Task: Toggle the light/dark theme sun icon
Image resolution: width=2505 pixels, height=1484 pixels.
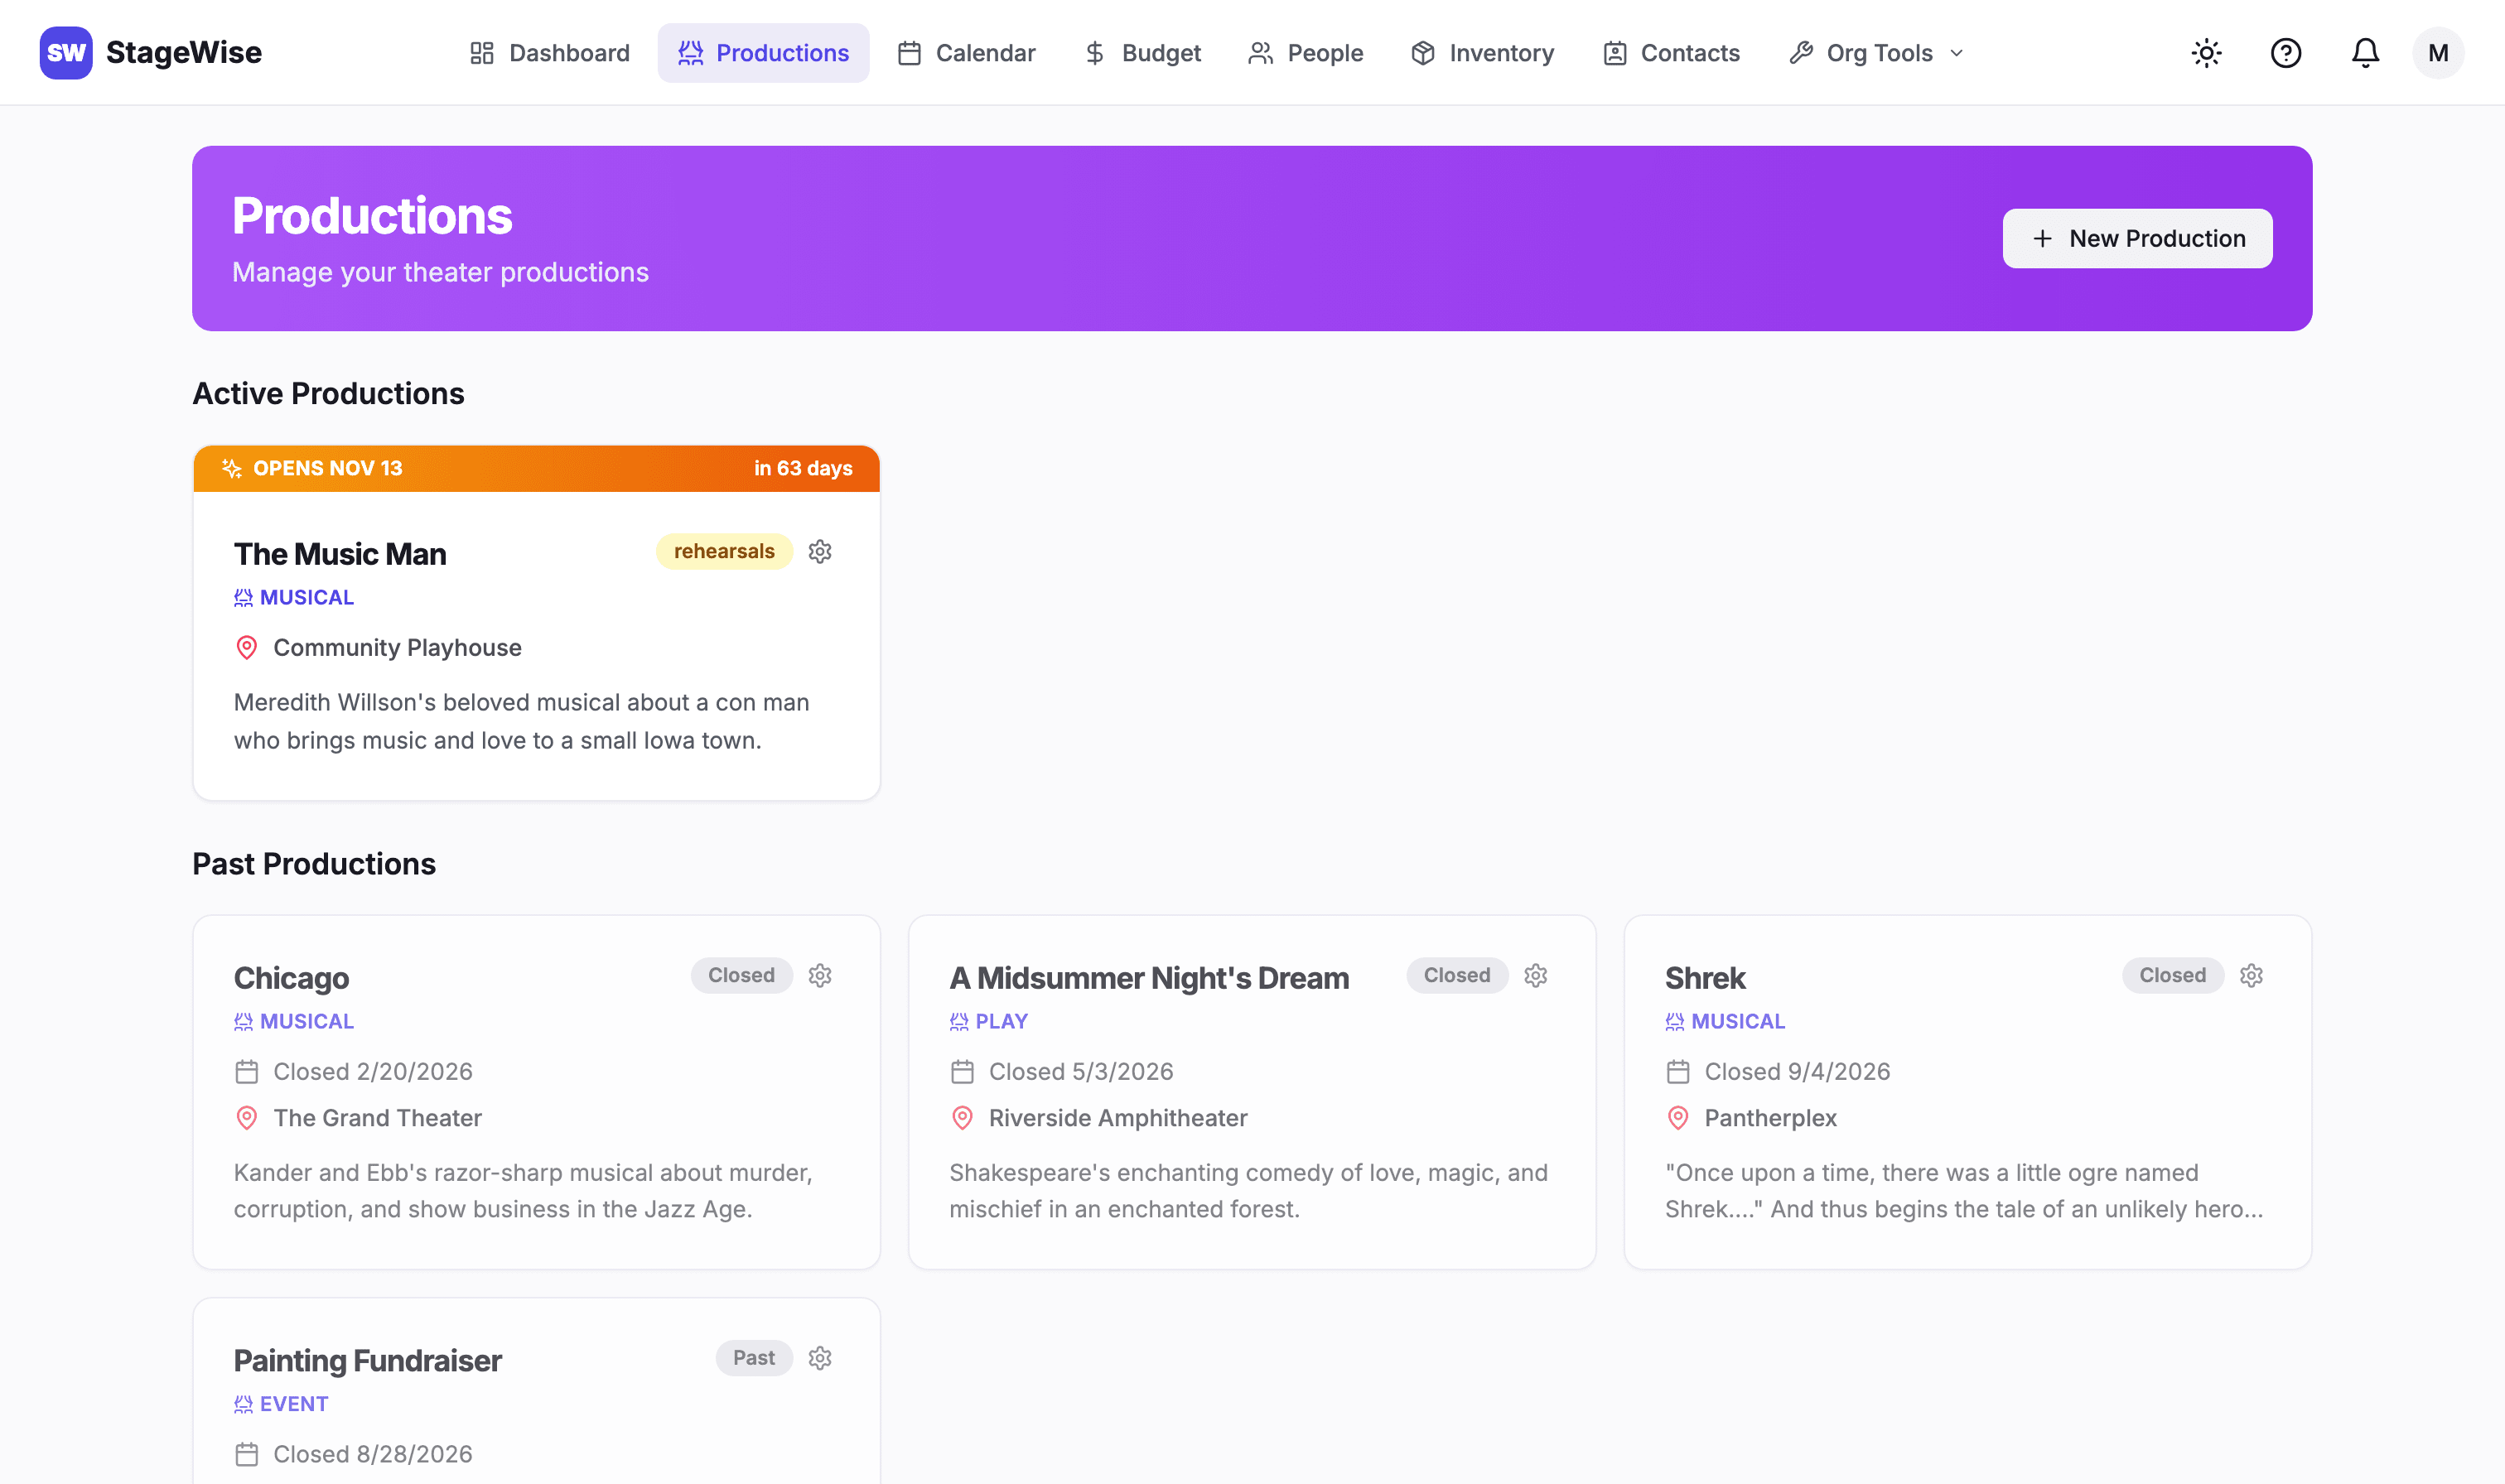Action: [2206, 53]
